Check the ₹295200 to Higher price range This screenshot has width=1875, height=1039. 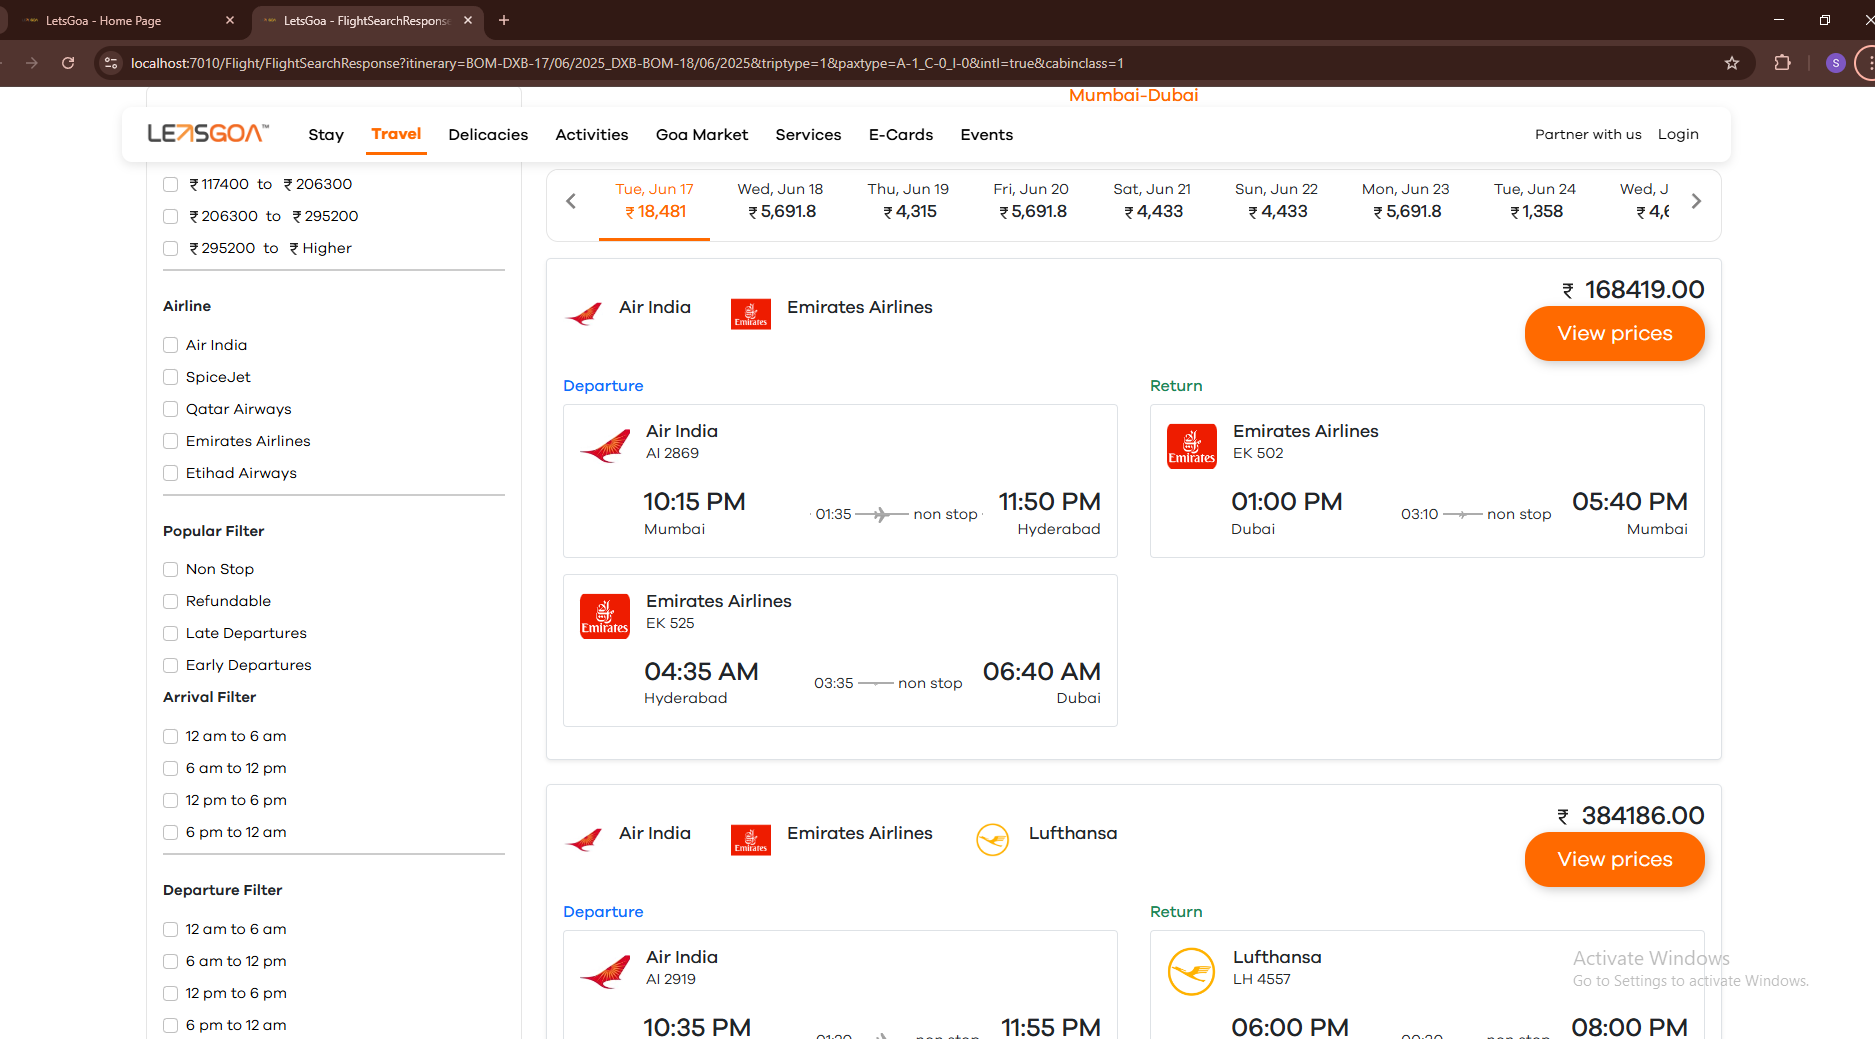click(x=170, y=249)
